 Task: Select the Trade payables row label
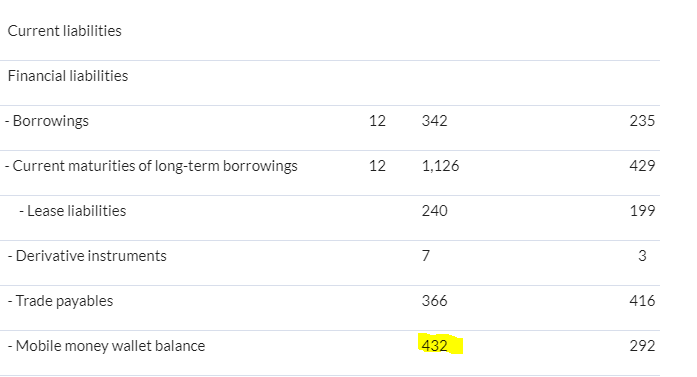tap(60, 301)
